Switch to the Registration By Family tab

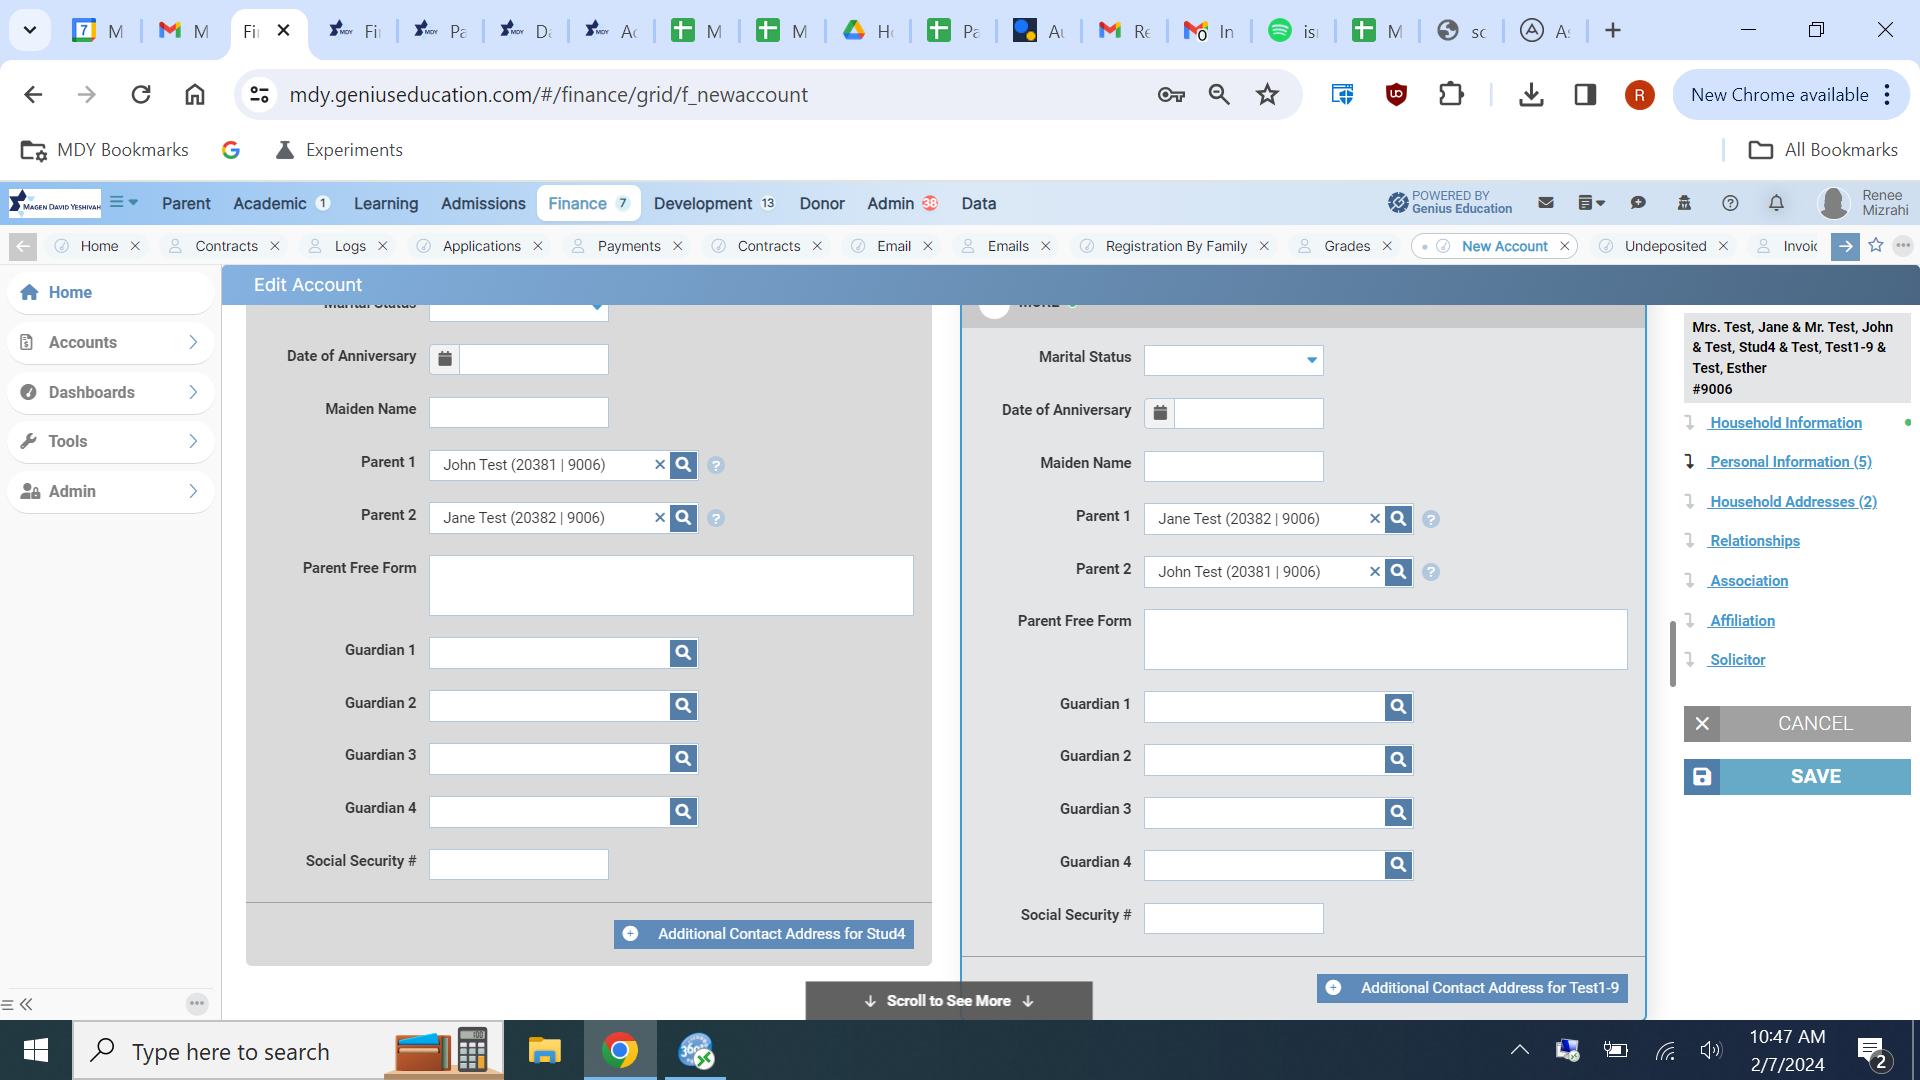tap(1175, 246)
